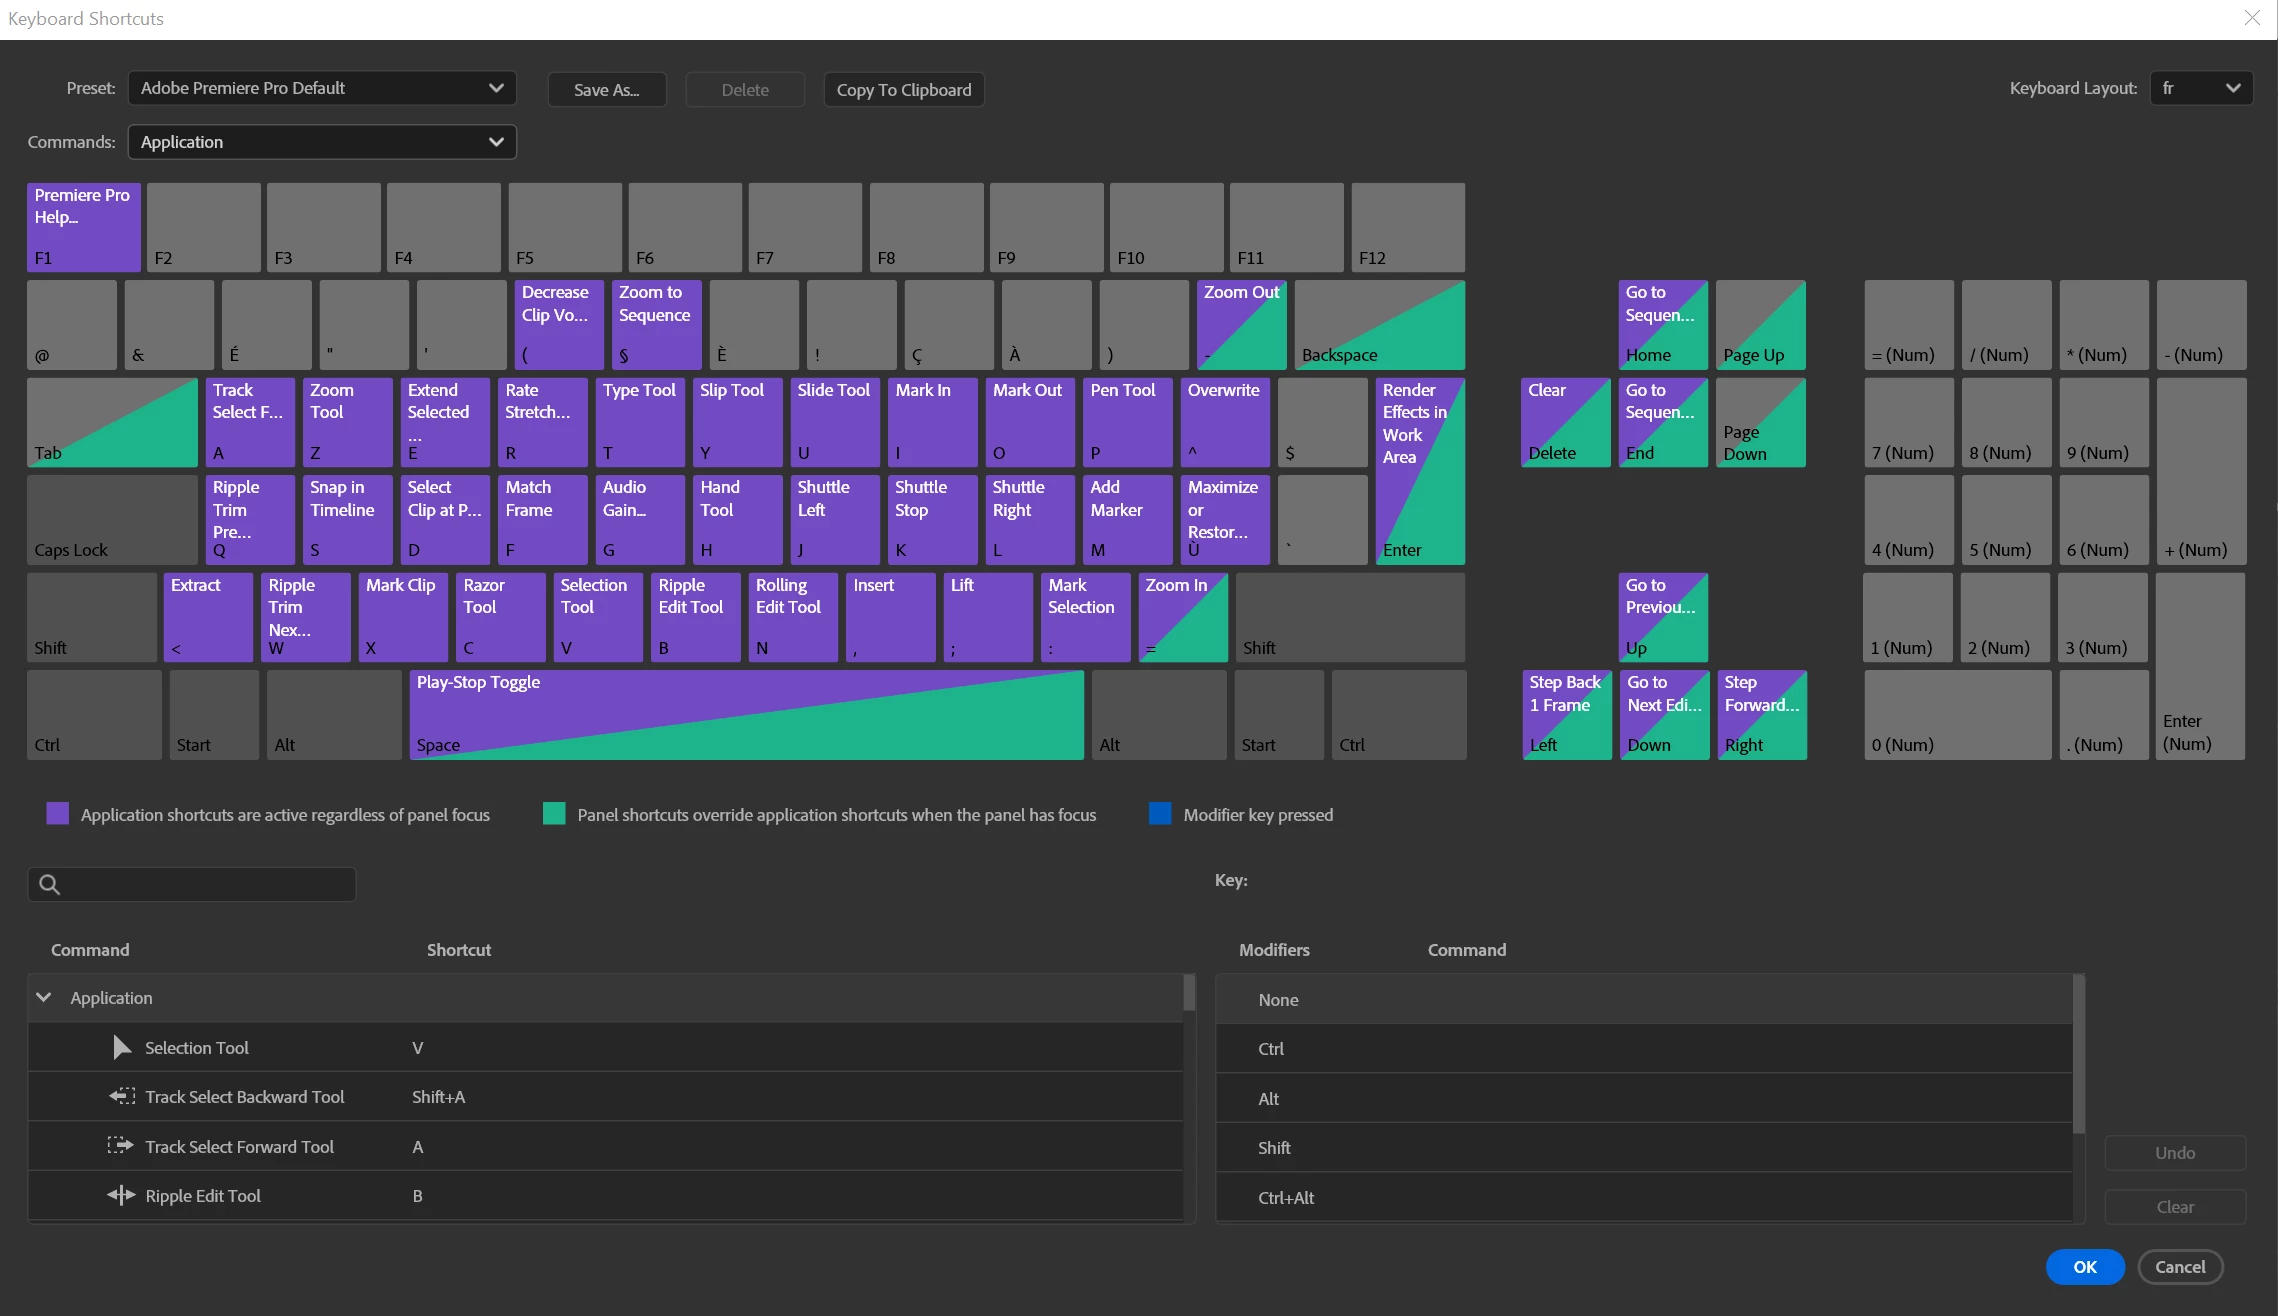Viewport: 2278px width, 1316px height.
Task: Open the Preset dropdown
Action: tap(321, 88)
